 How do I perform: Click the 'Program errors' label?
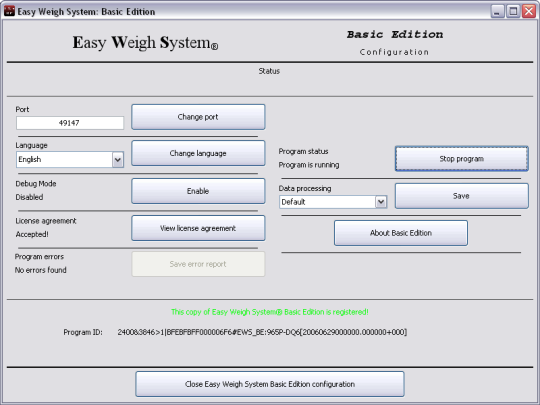[39, 257]
